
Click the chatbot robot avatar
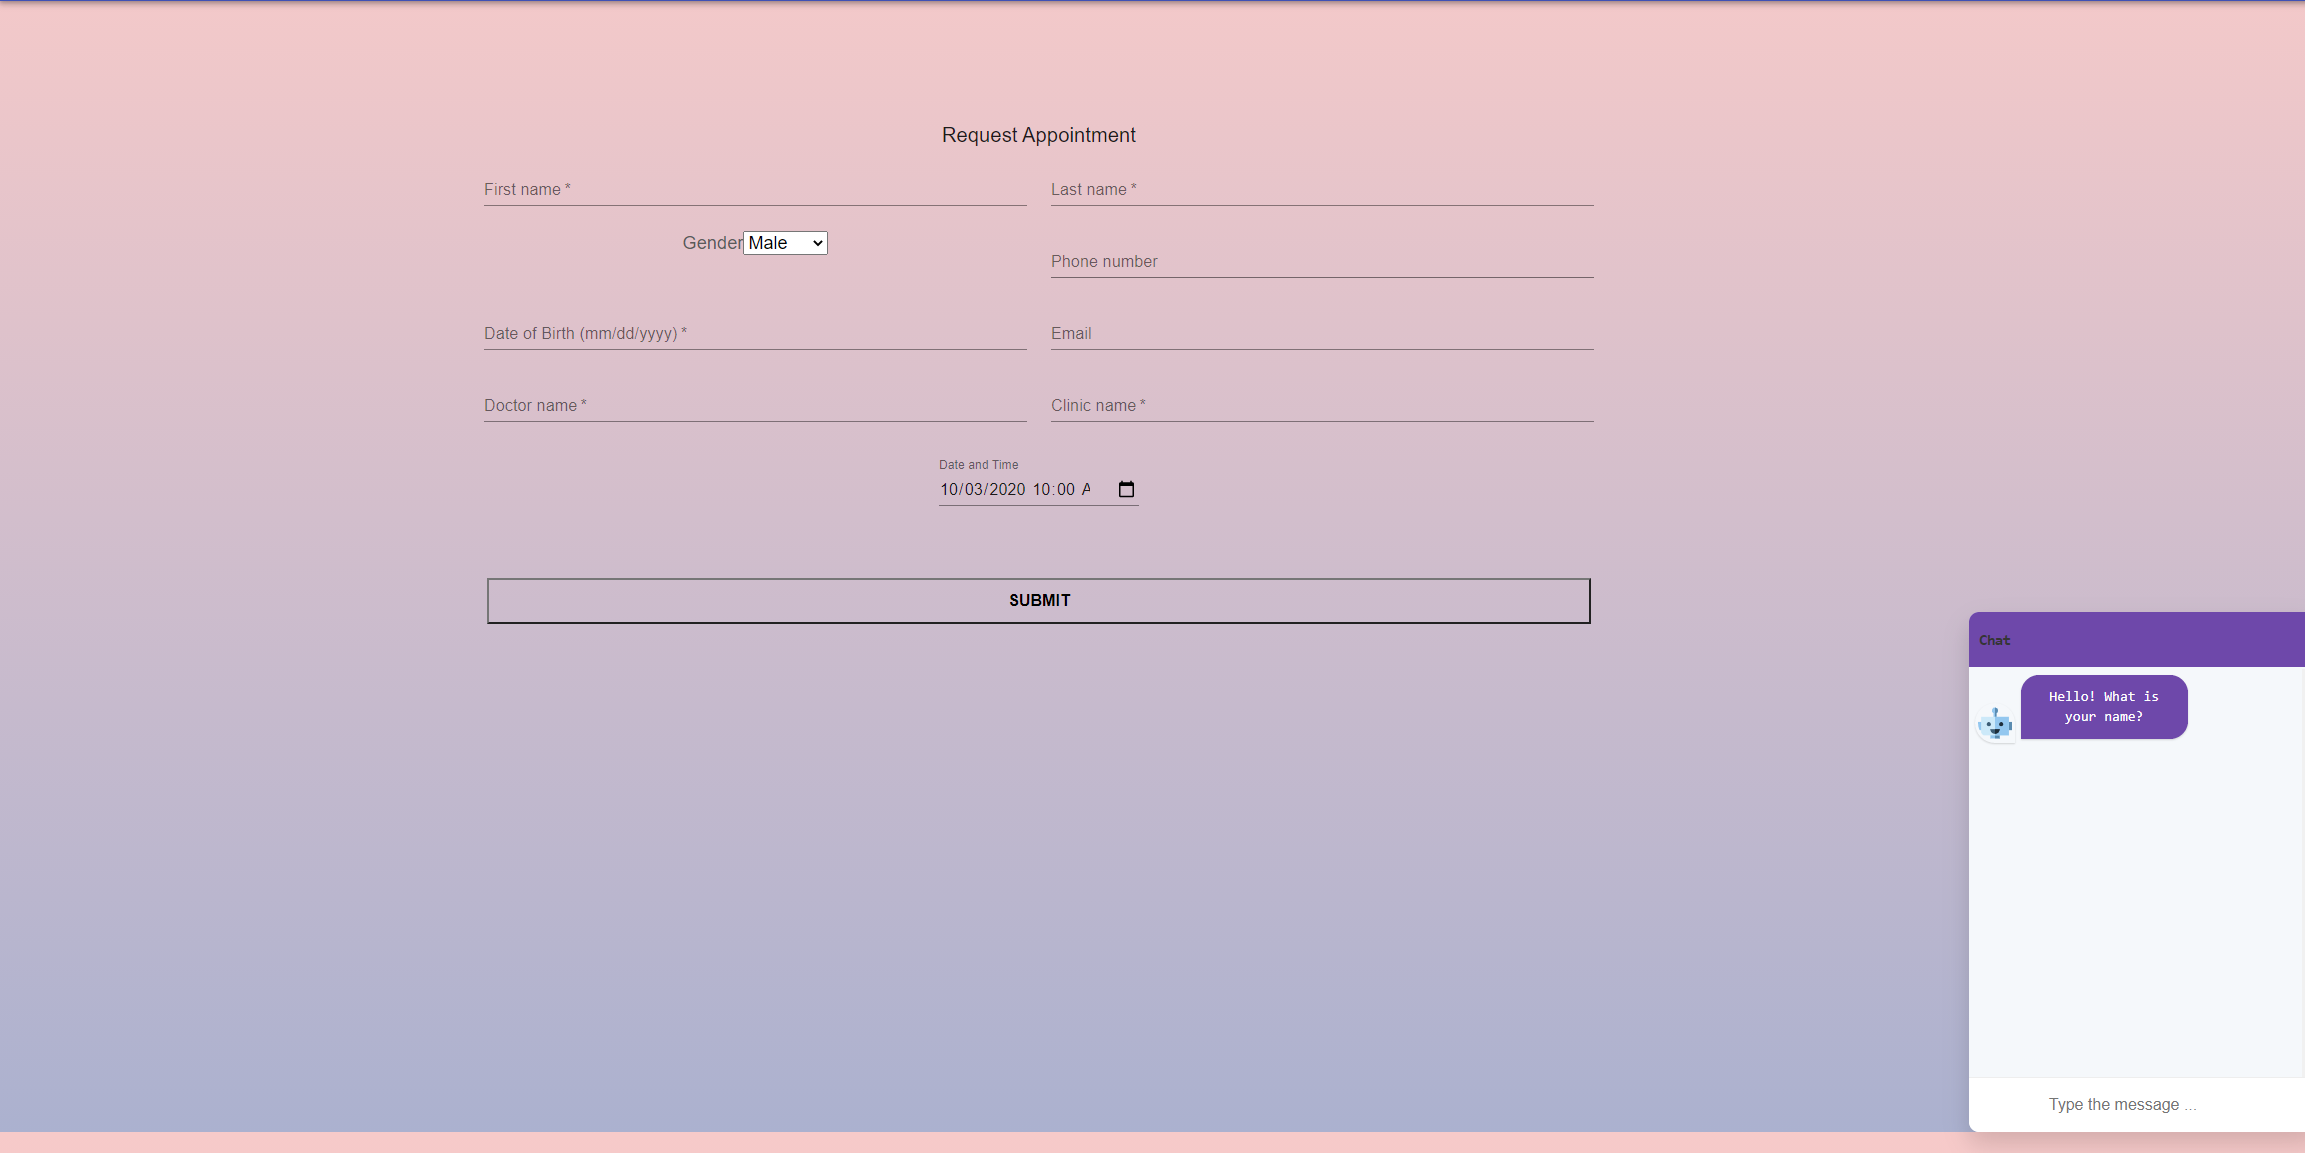point(1995,723)
